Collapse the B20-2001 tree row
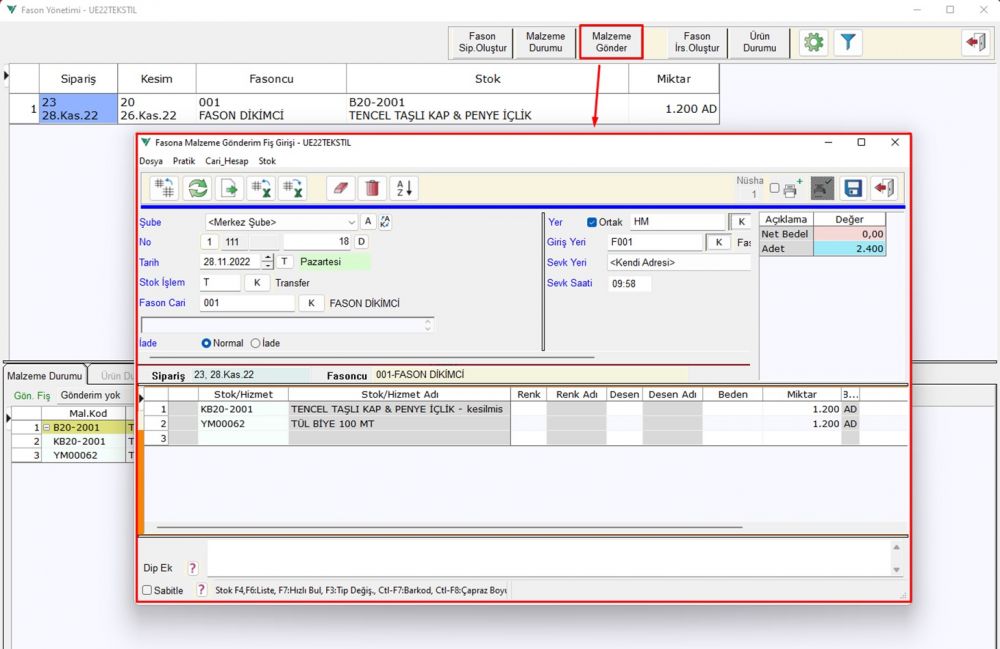Viewport: 1000px width, 649px height. tap(46, 428)
